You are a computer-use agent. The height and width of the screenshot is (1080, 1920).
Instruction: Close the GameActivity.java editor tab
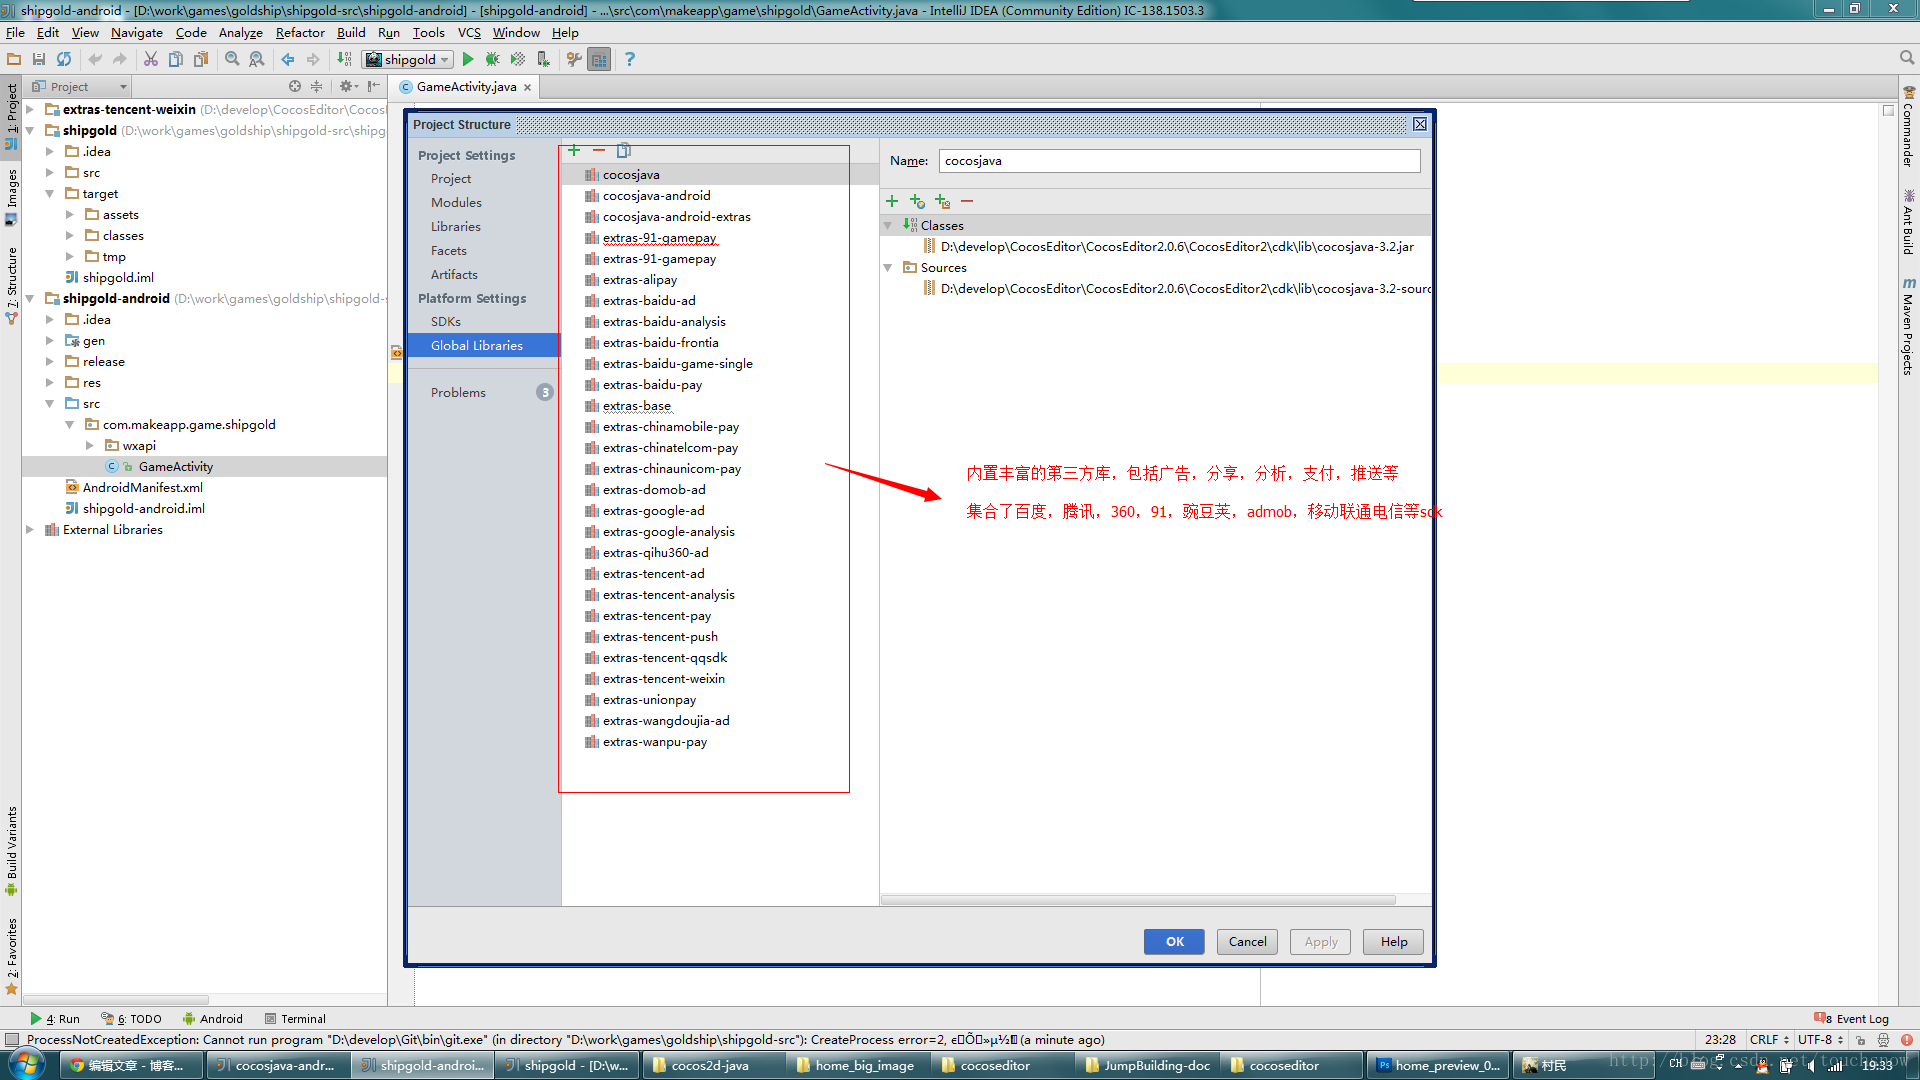528,88
